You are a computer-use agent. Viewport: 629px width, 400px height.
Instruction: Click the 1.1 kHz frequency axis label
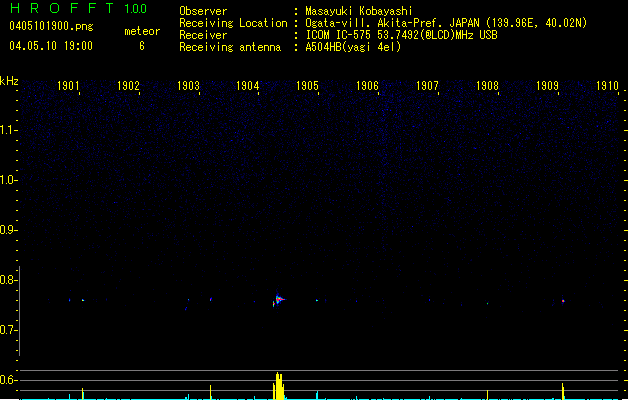(x=8, y=130)
